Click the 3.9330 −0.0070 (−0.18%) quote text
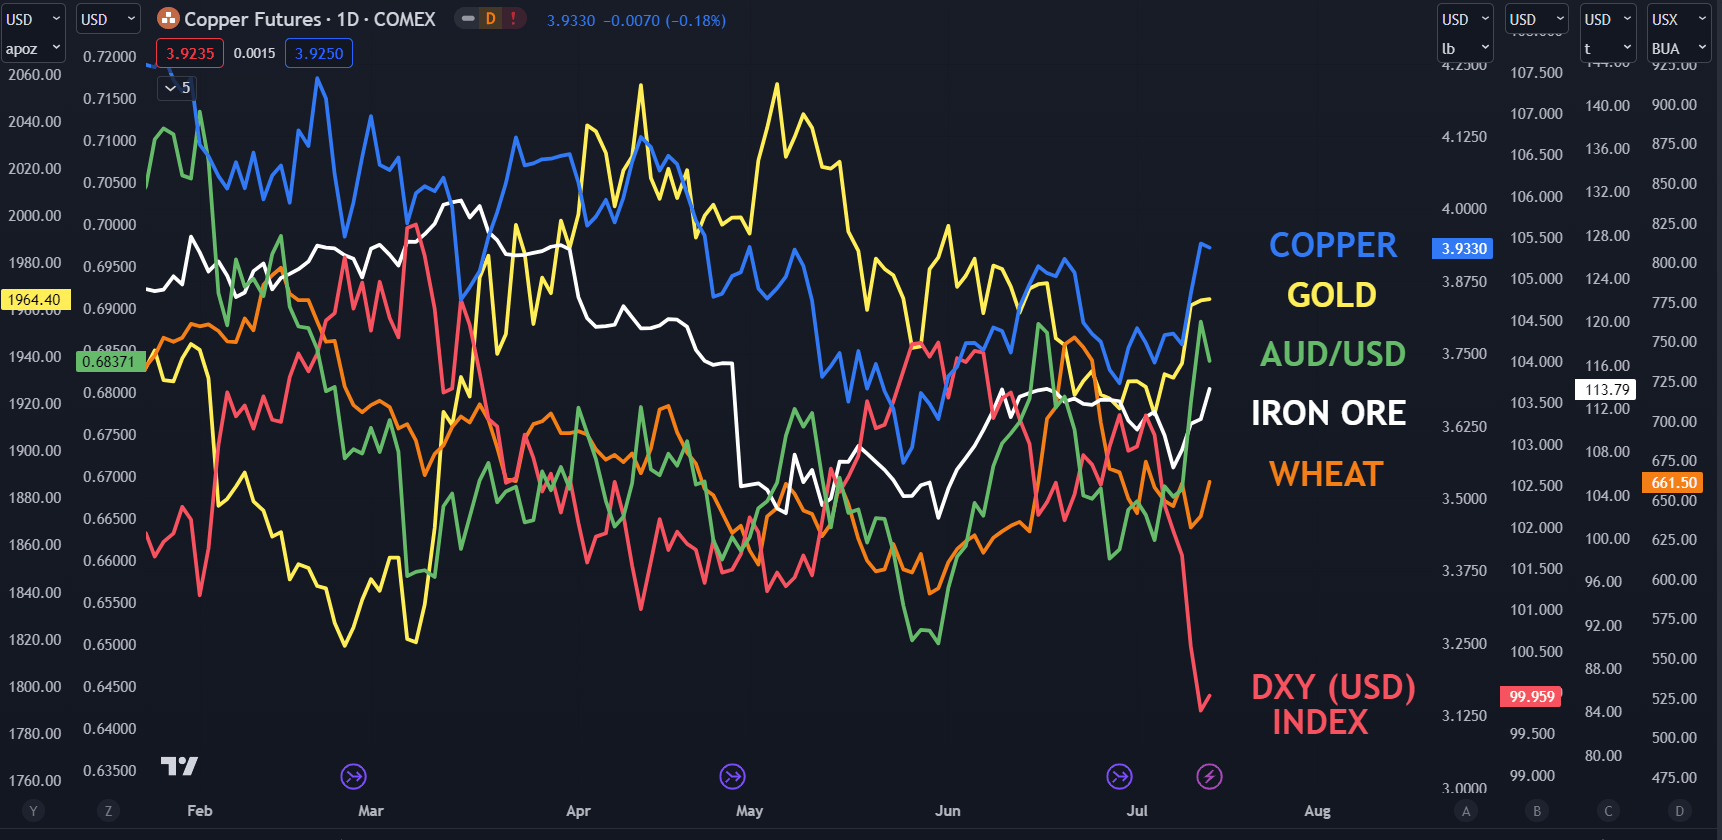Screen dimensions: 1722x840 tap(636, 20)
